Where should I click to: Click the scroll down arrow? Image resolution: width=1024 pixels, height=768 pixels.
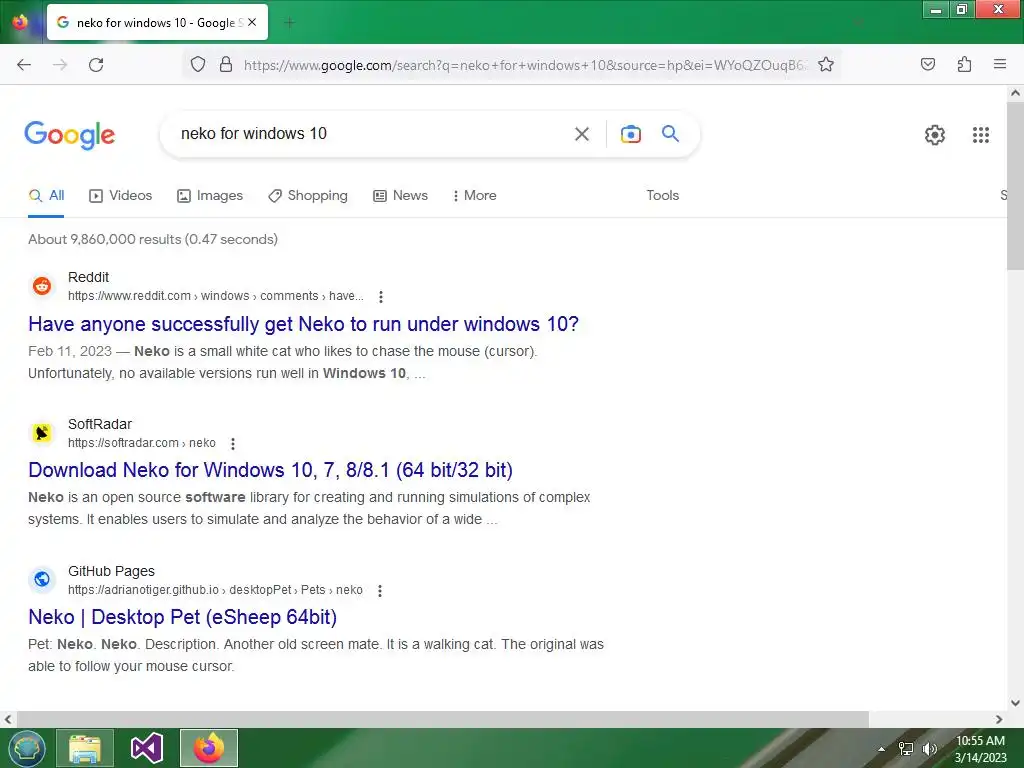(x=1016, y=703)
